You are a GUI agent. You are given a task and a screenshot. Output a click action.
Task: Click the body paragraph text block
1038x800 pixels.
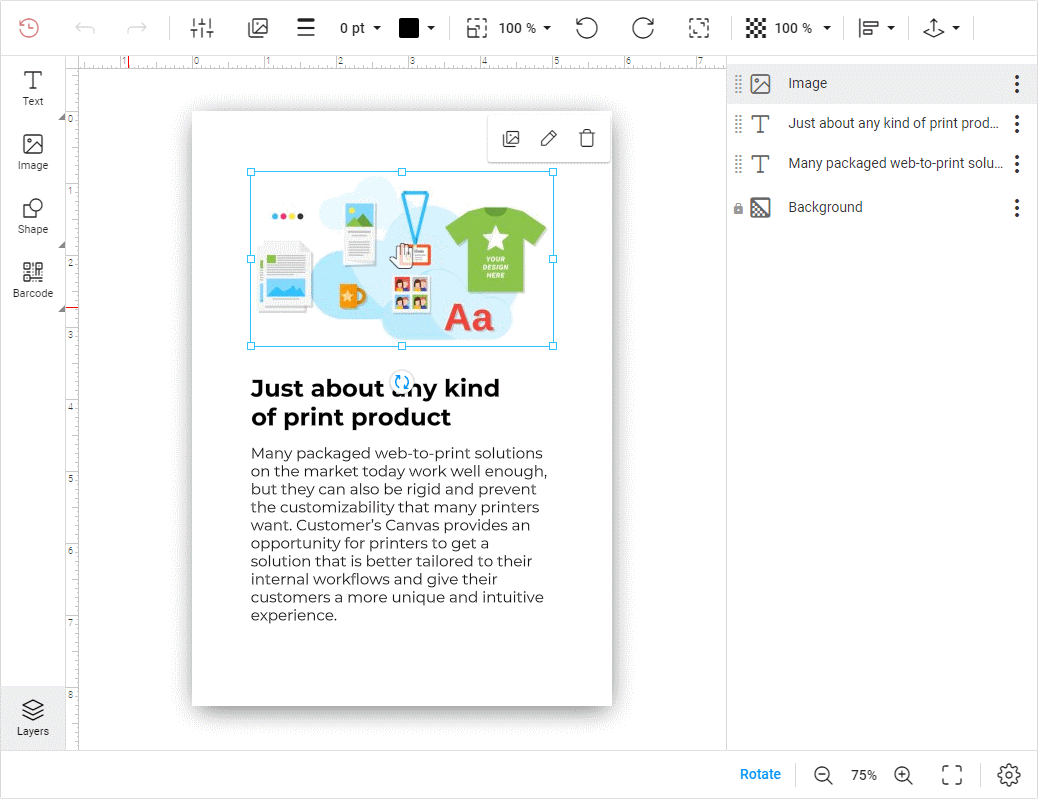[x=399, y=534]
